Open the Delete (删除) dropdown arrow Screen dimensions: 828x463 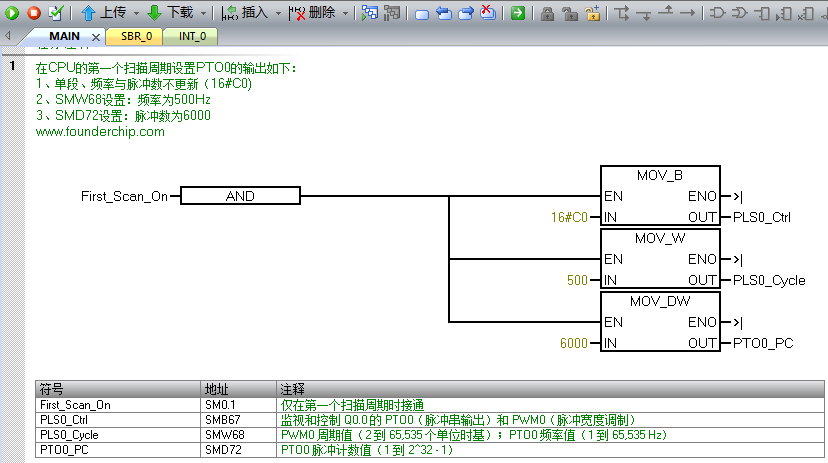[345, 14]
